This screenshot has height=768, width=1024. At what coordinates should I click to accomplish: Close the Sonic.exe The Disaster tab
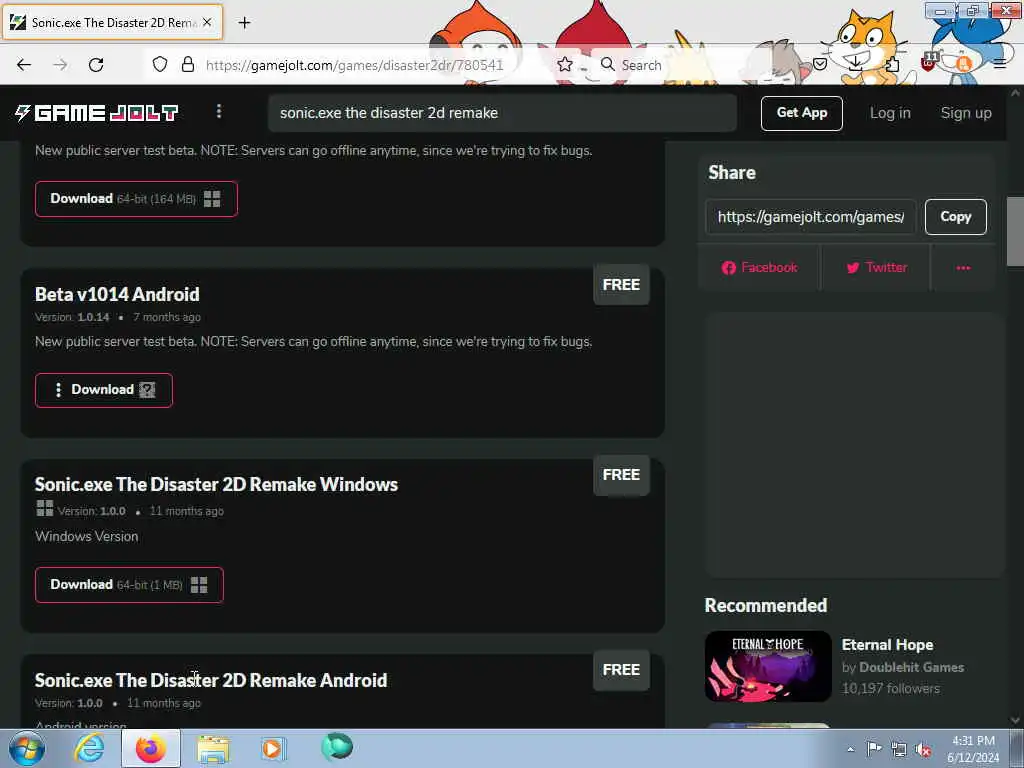207,22
